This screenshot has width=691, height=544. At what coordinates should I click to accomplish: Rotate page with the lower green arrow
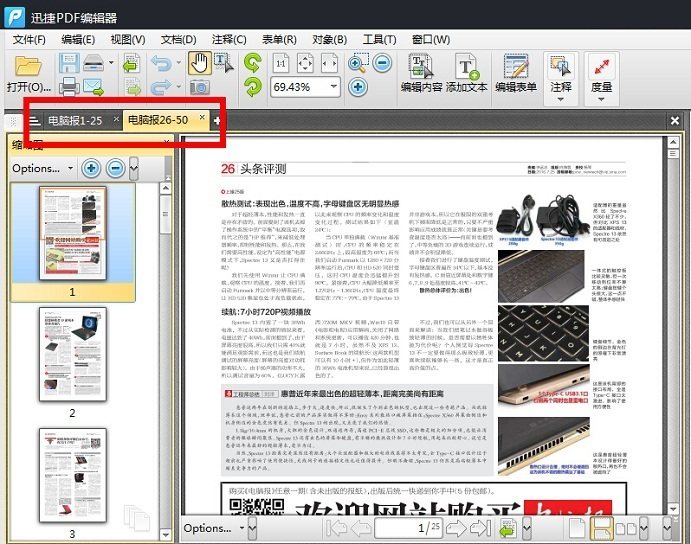click(253, 87)
